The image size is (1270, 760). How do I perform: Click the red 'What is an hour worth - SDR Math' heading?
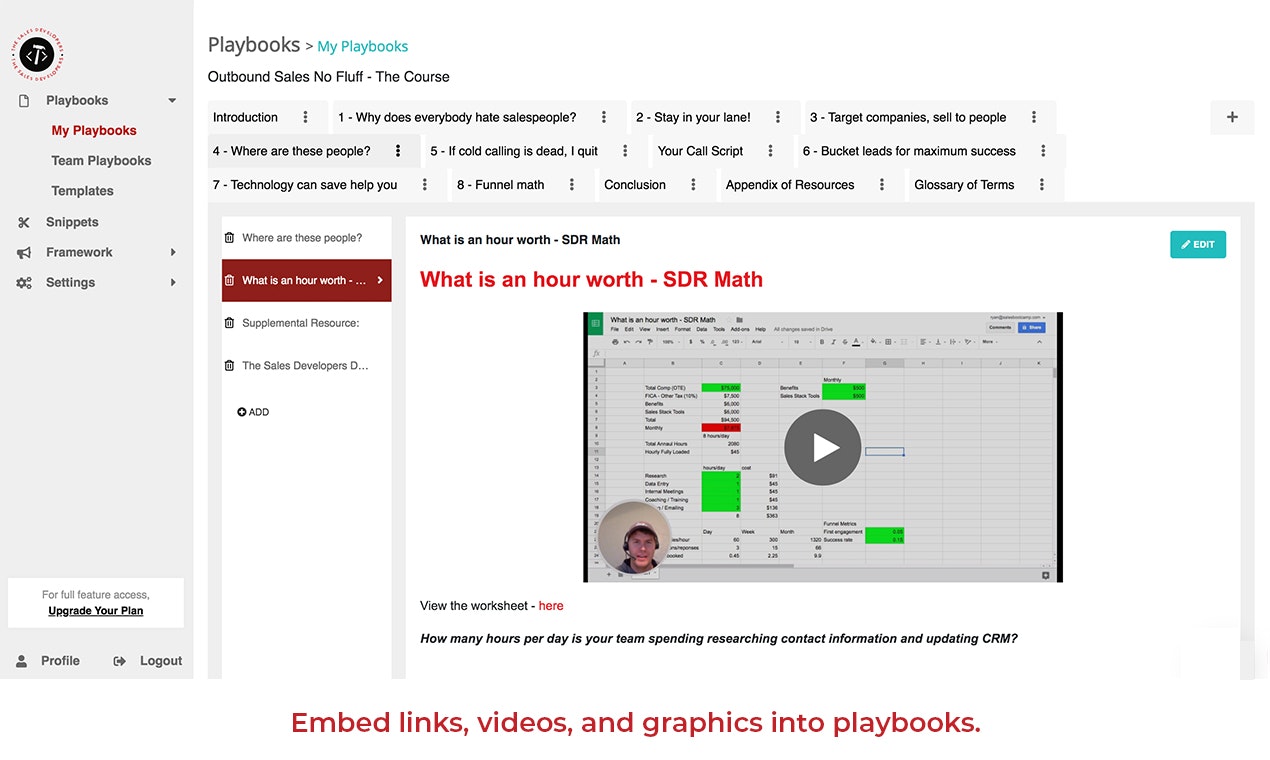click(x=591, y=280)
